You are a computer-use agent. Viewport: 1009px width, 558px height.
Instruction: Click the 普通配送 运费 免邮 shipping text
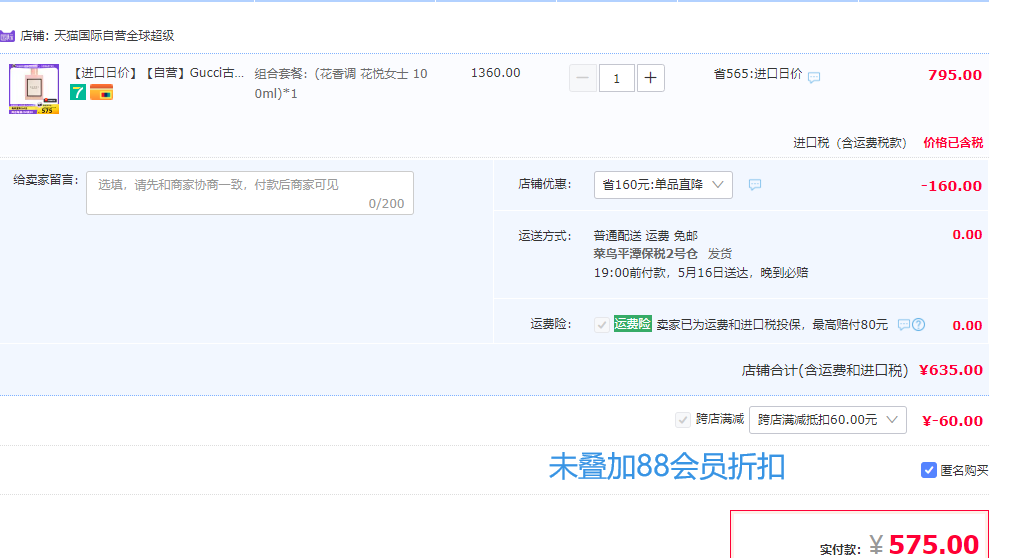pyautogui.click(x=645, y=236)
